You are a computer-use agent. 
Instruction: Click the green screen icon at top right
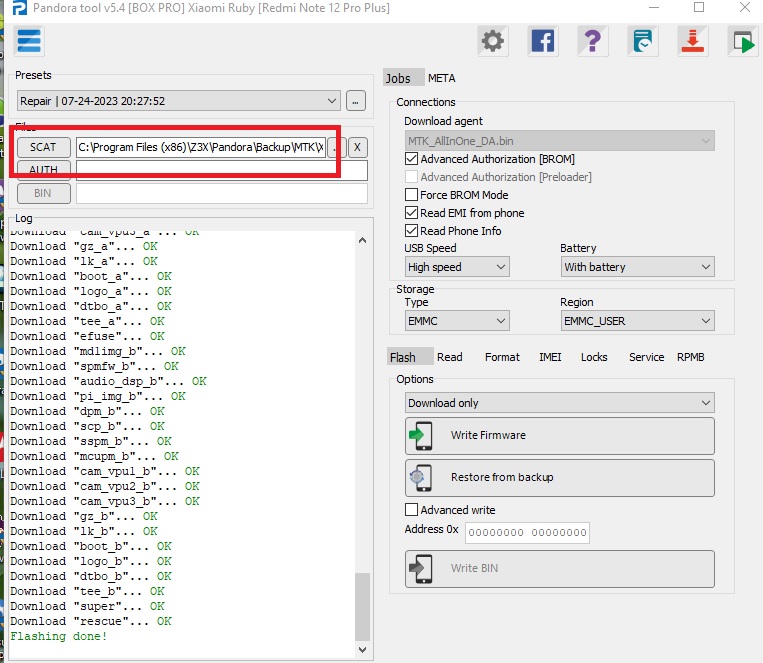pyautogui.click(x=741, y=41)
